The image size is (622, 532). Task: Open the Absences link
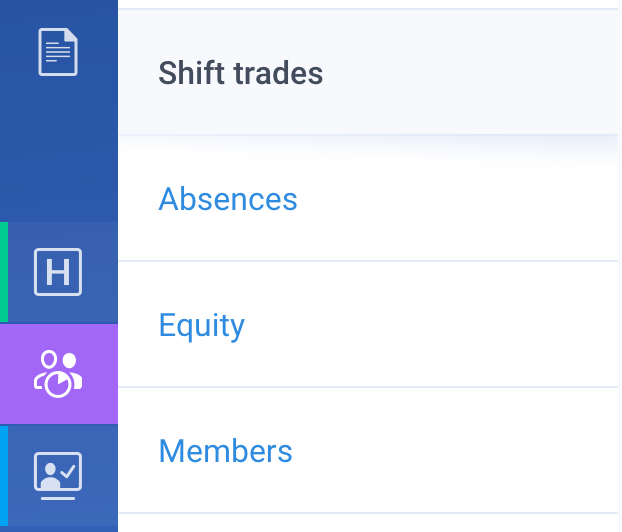[x=228, y=199]
